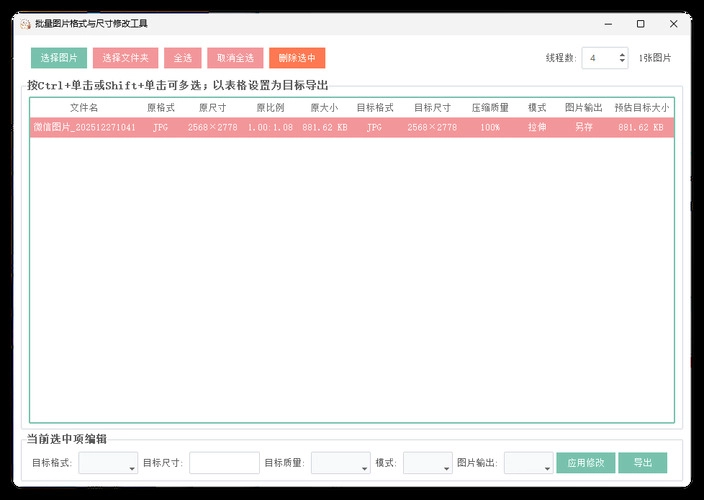
Task: Open folder picker via 选择文件夹
Action: (x=126, y=58)
